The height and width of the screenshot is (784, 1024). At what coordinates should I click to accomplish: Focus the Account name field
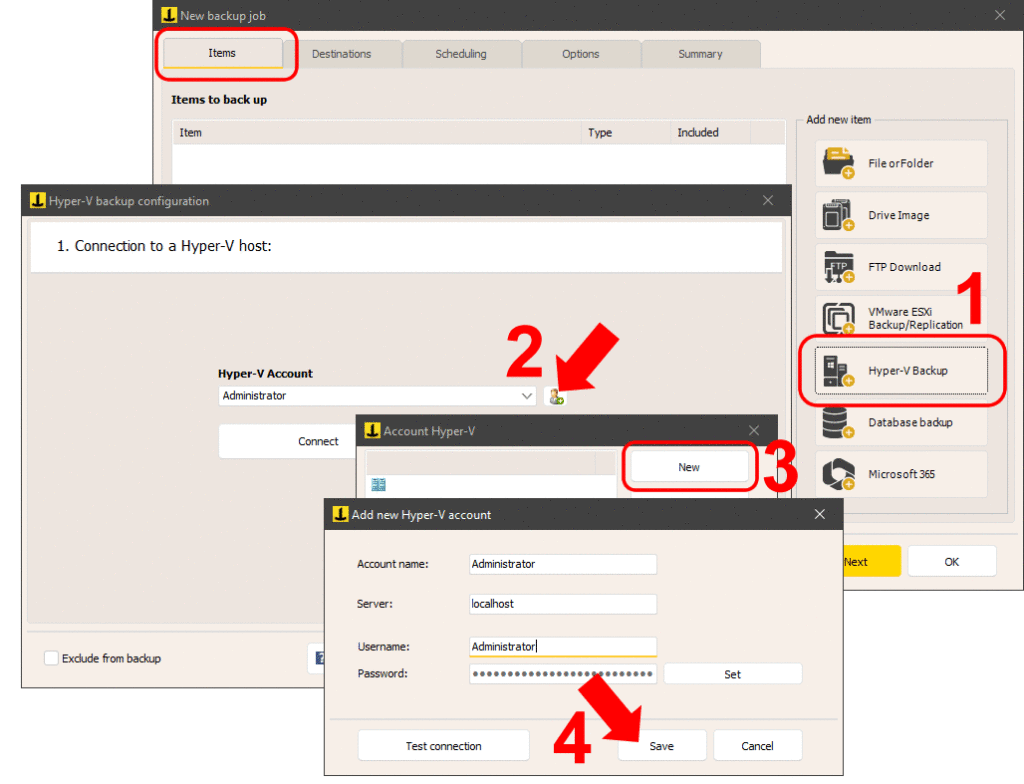pyautogui.click(x=563, y=564)
